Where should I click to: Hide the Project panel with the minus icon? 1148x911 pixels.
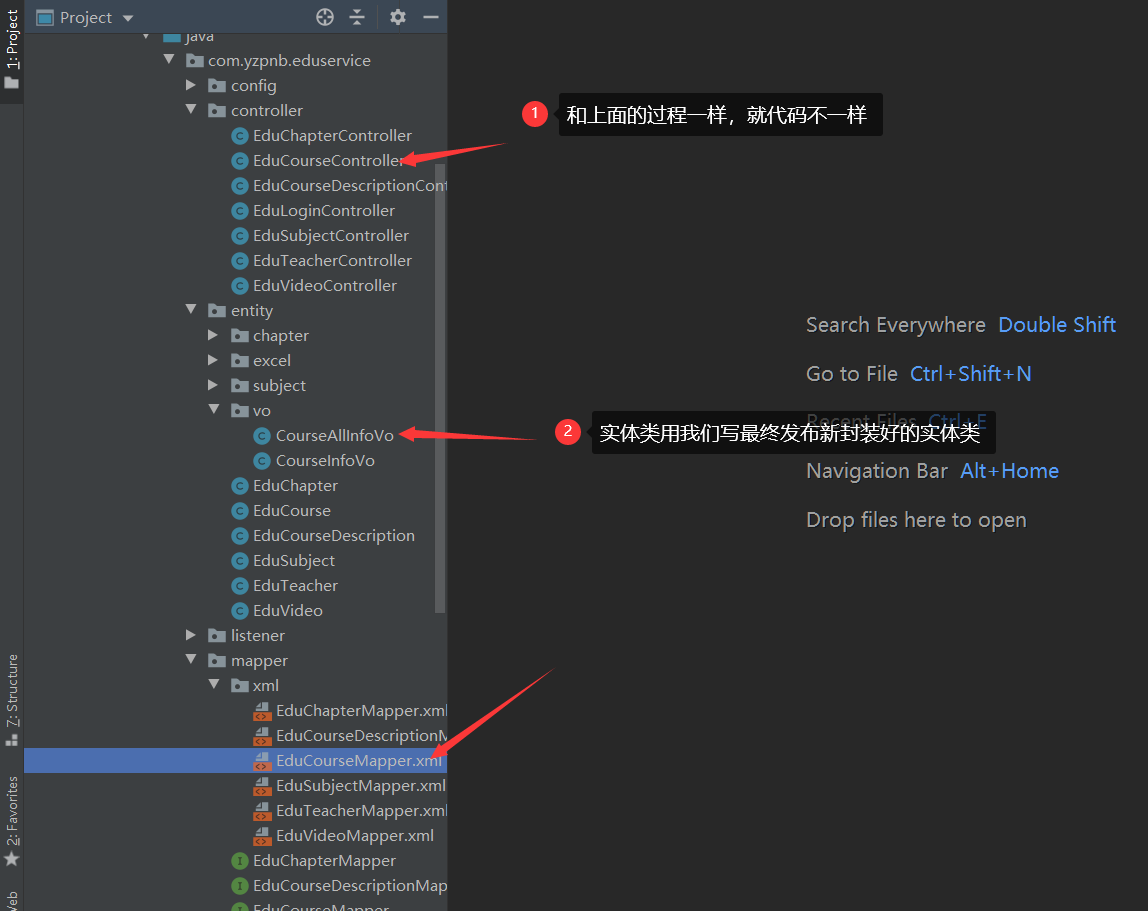[431, 17]
